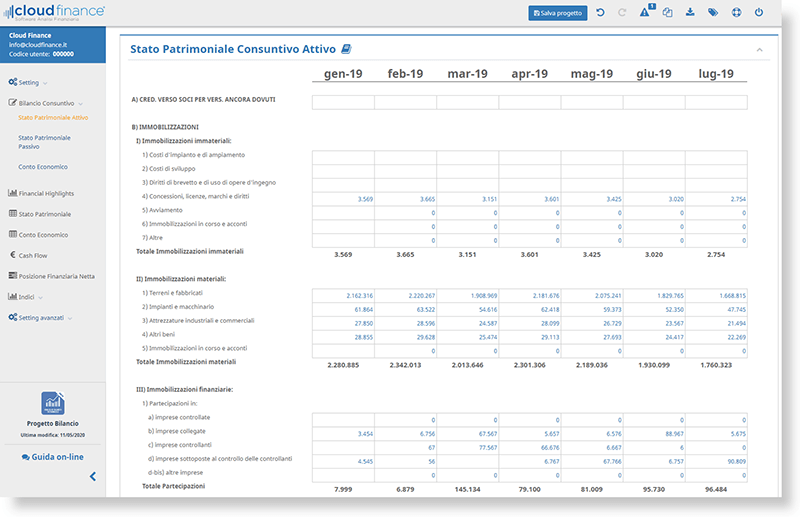This screenshot has height=517, width=800.
Task: Click gen-19 Terreni e fabbricati value 2.162.316
Action: point(343,296)
